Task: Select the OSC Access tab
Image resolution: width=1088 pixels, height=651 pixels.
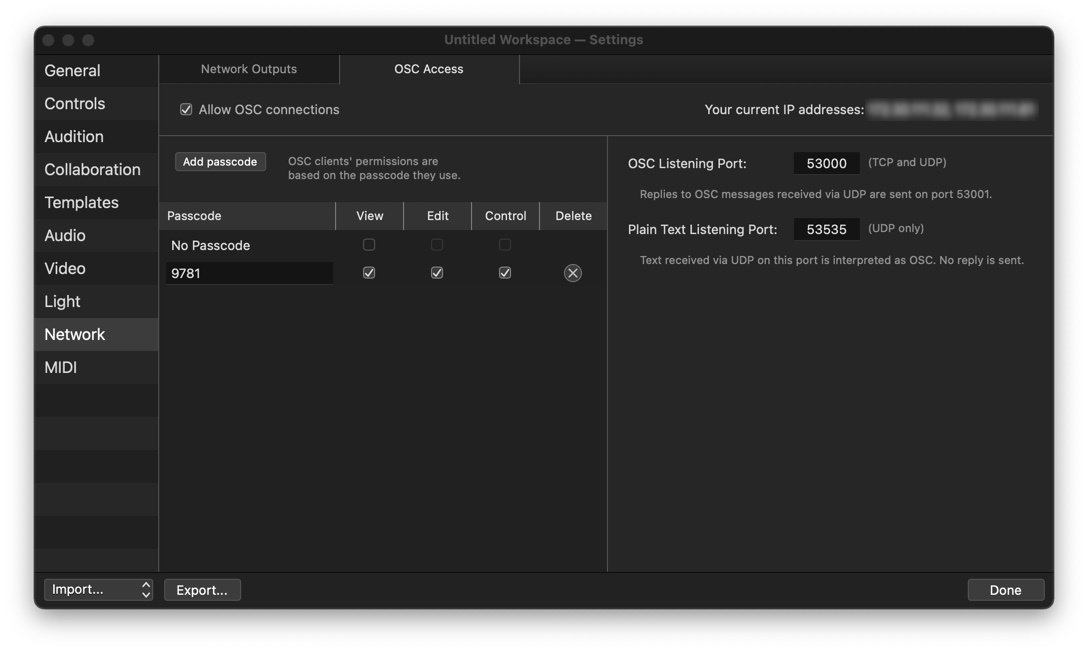Action: pyautogui.click(x=429, y=69)
